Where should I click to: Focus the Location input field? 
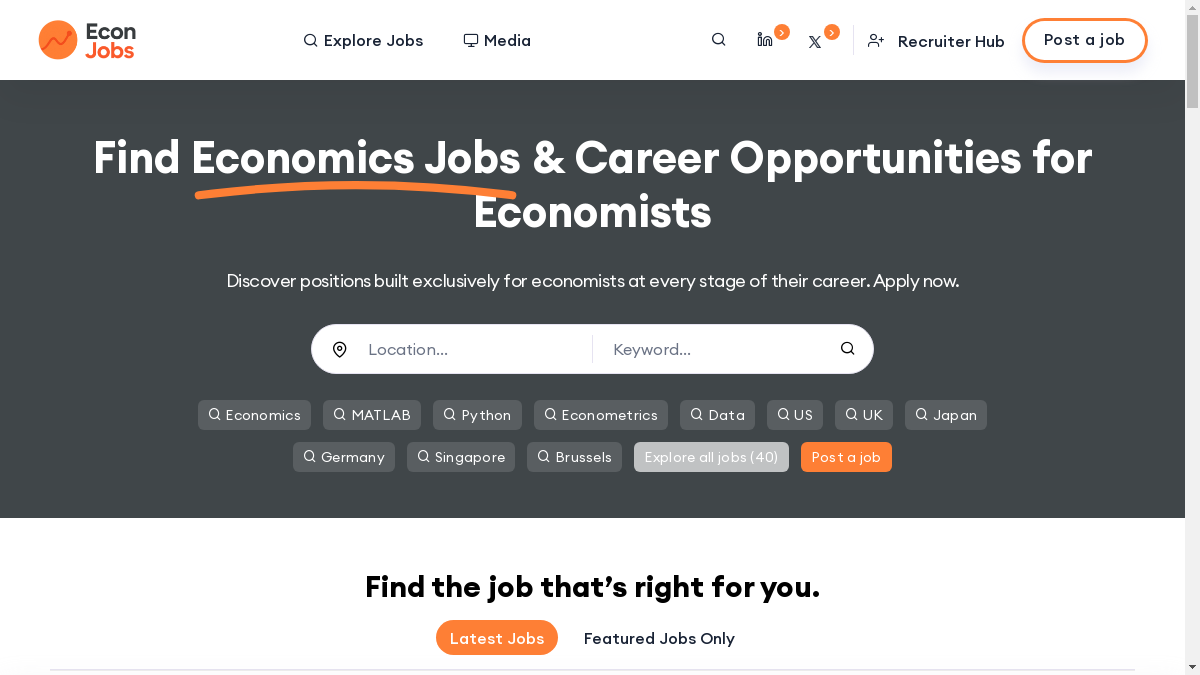pyautogui.click(x=470, y=349)
